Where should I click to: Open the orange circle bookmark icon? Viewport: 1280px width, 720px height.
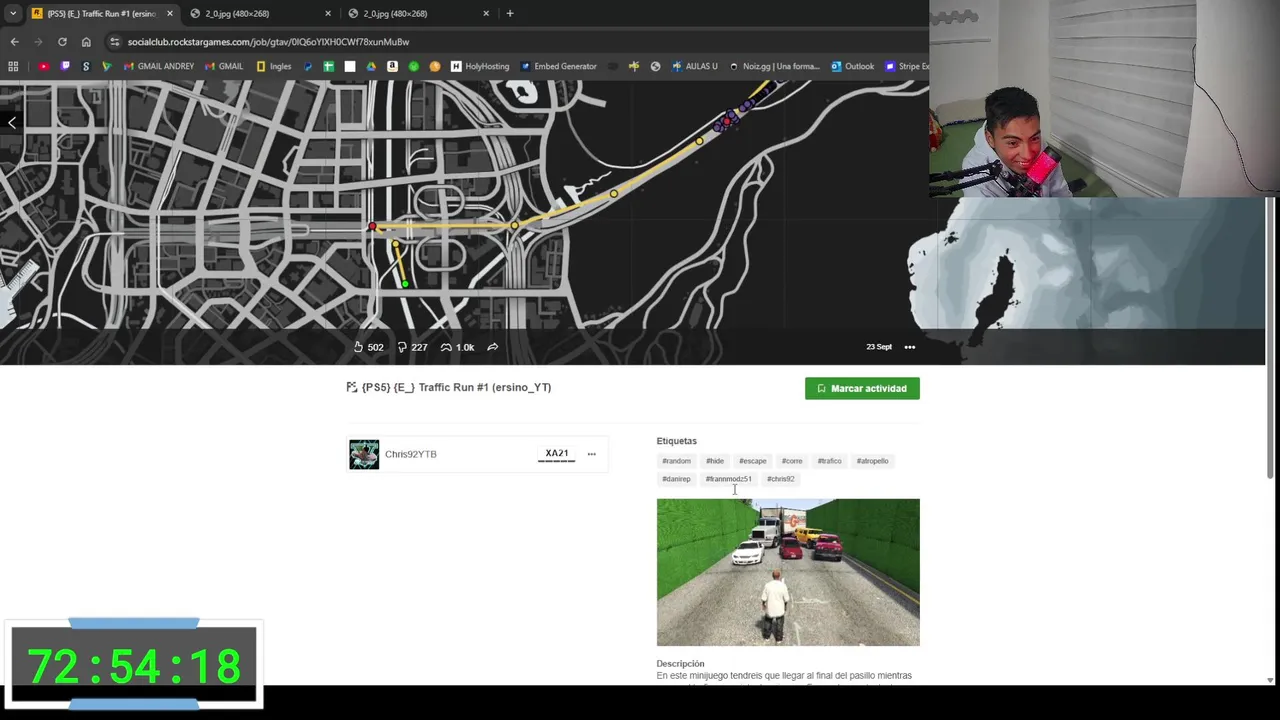tap(435, 66)
